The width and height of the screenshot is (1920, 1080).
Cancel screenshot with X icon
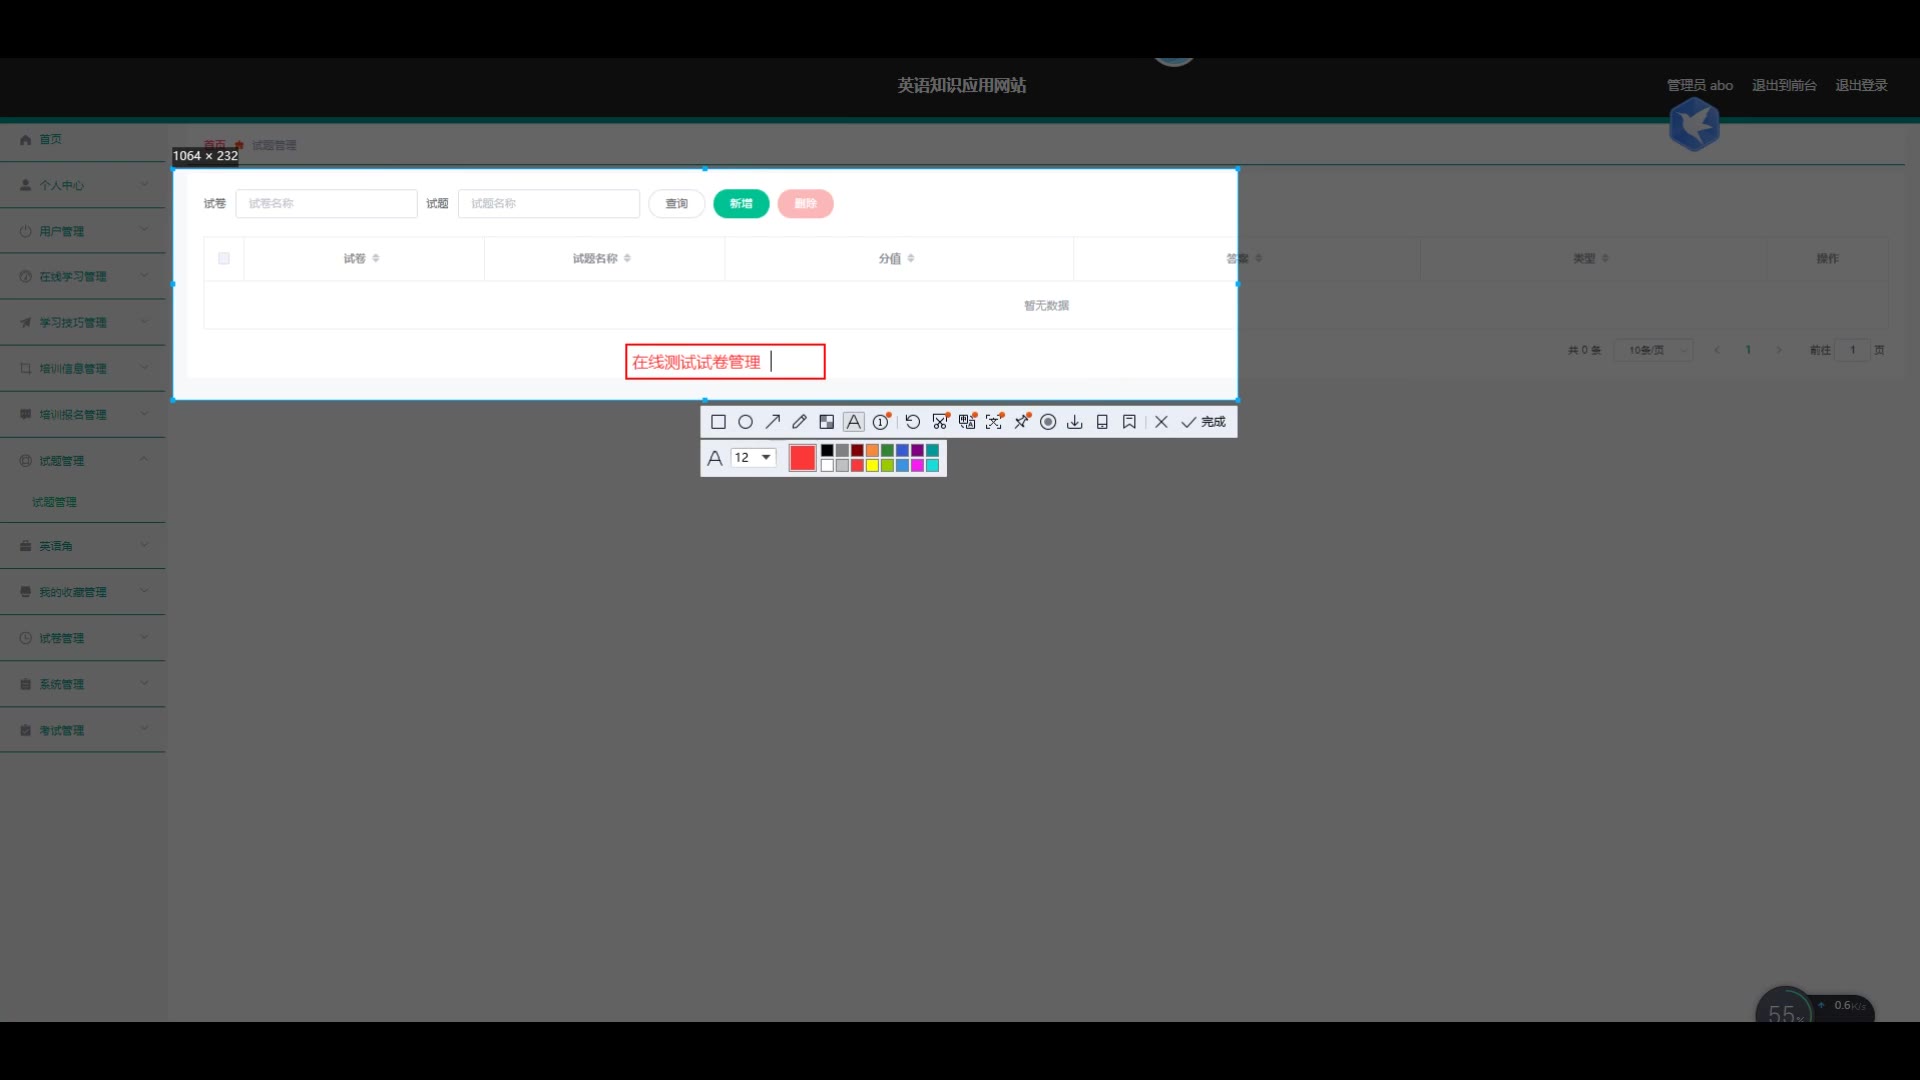click(x=1161, y=422)
